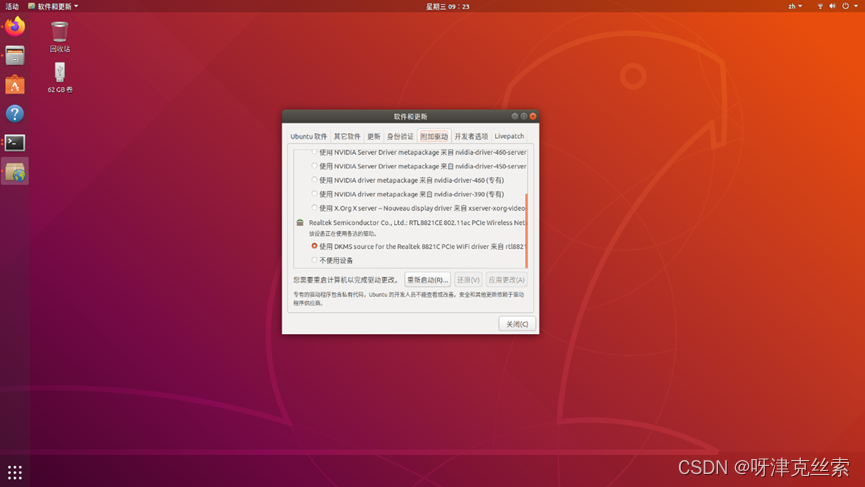Switch to the Ubuntu 软件 tab
The height and width of the screenshot is (487, 865).
308,136
